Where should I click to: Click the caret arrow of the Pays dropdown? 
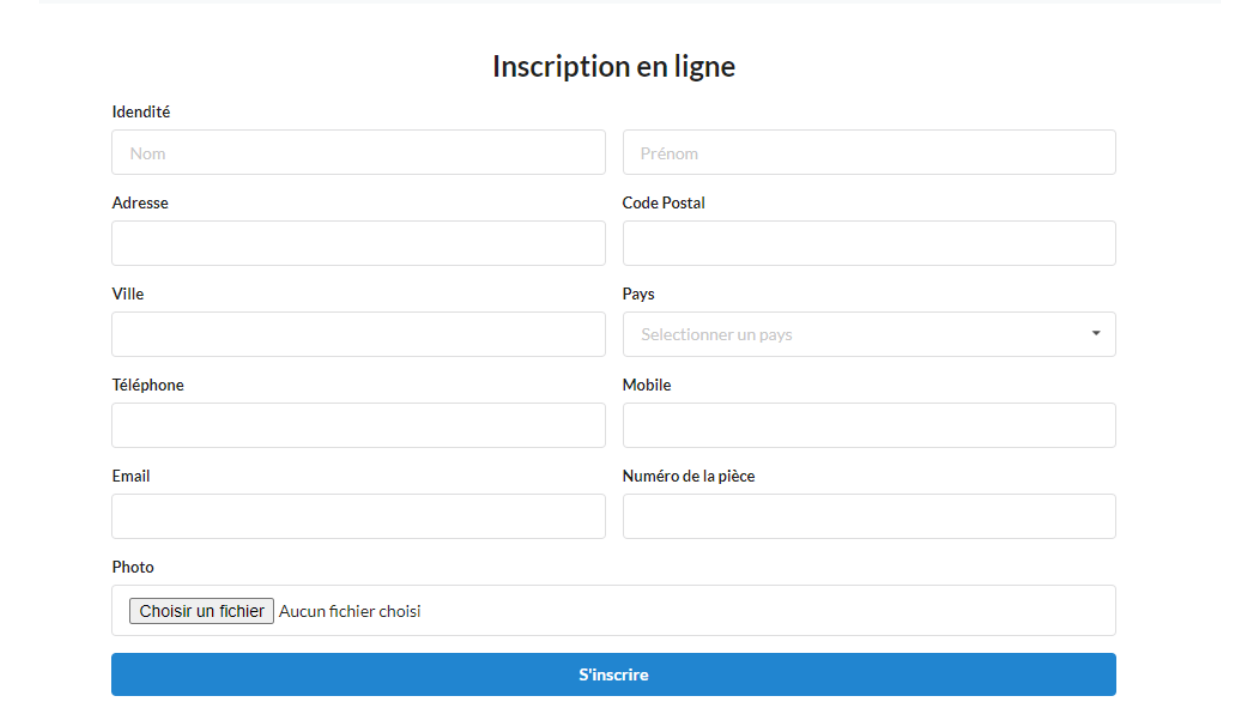1096,334
